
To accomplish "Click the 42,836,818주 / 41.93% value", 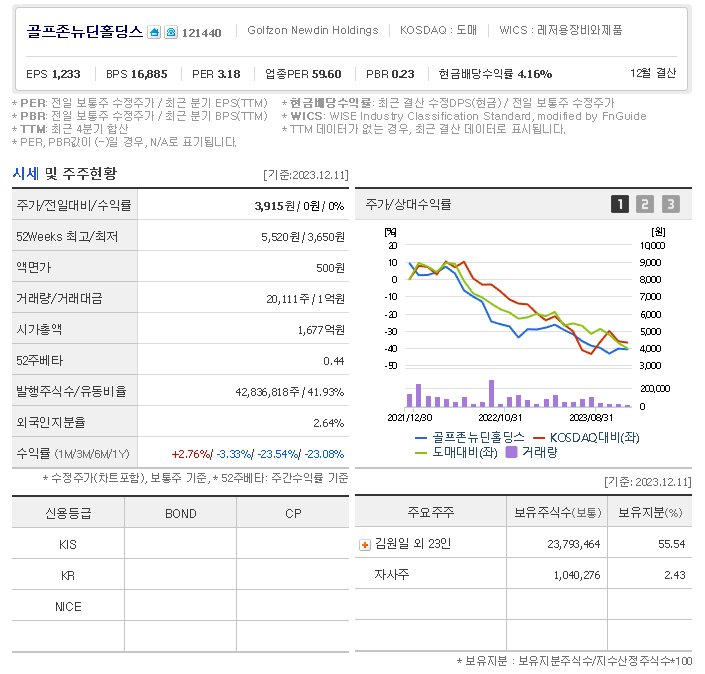I will coord(290,392).
